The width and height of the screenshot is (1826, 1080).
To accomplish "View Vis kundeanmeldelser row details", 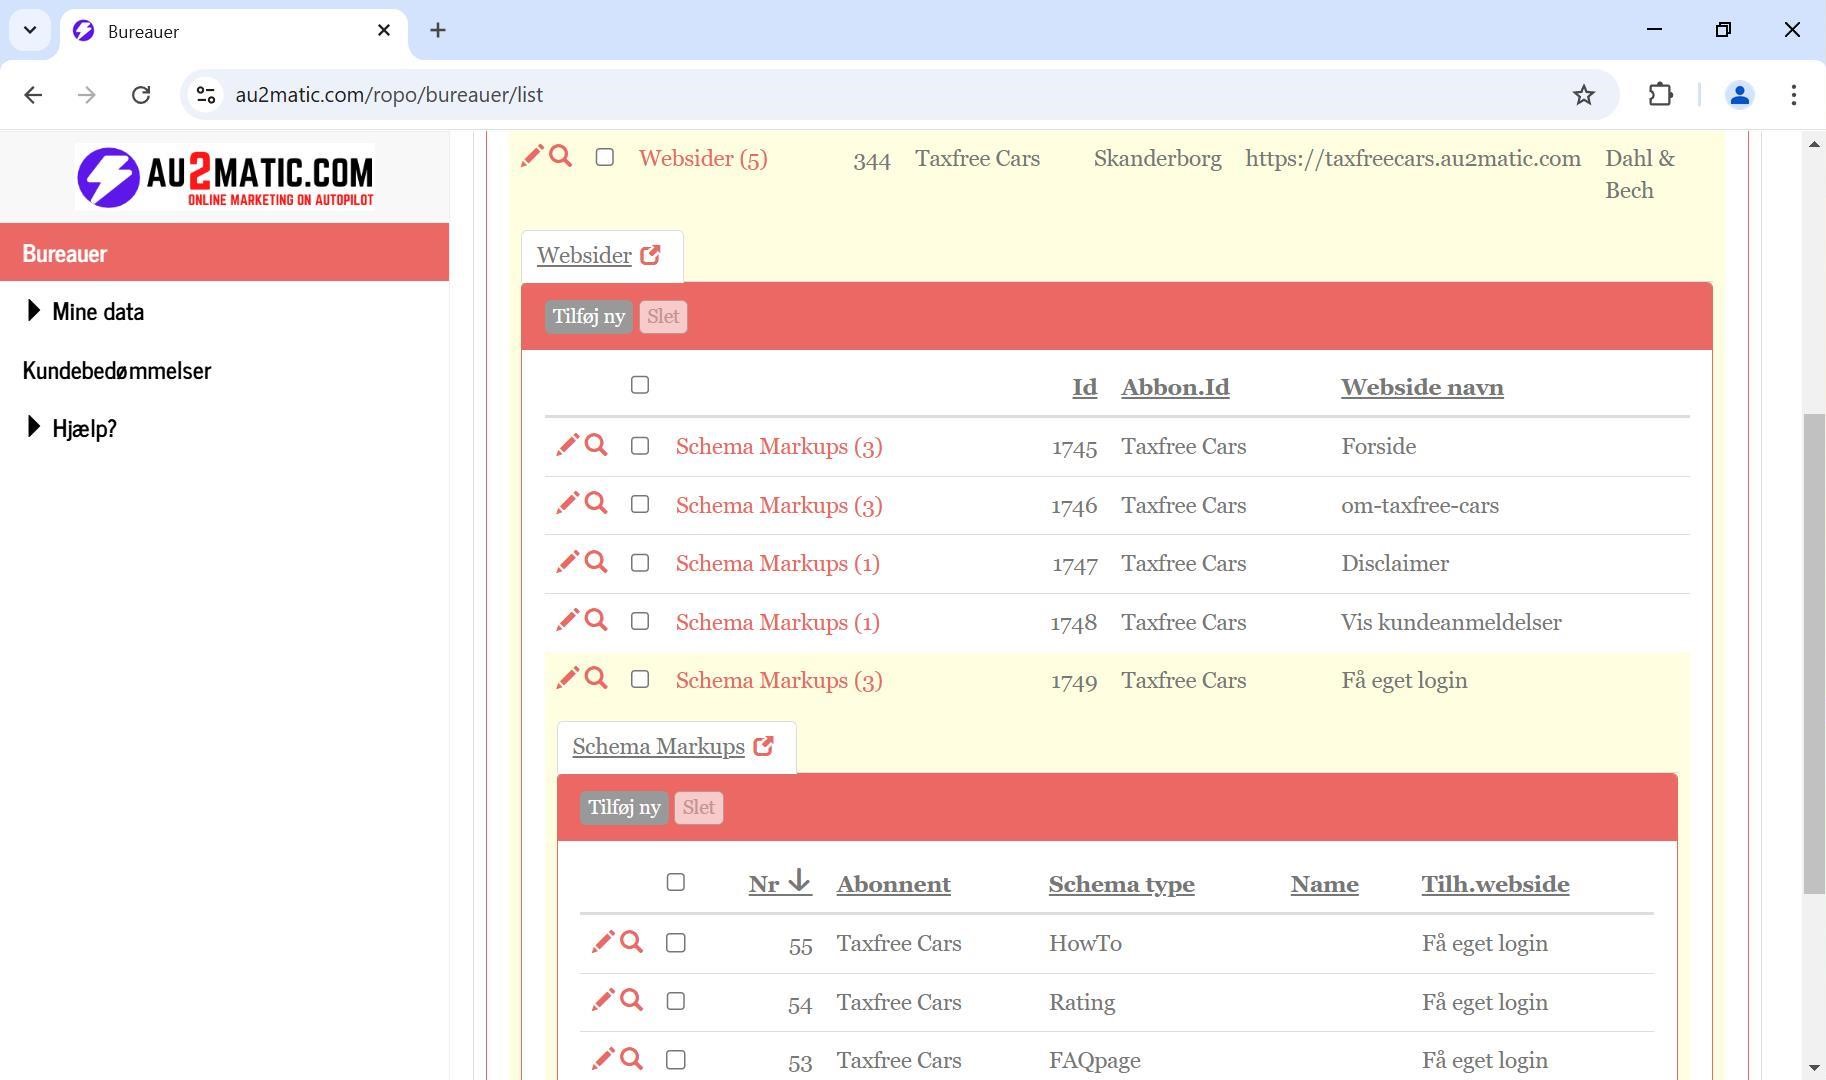I will coord(596,620).
